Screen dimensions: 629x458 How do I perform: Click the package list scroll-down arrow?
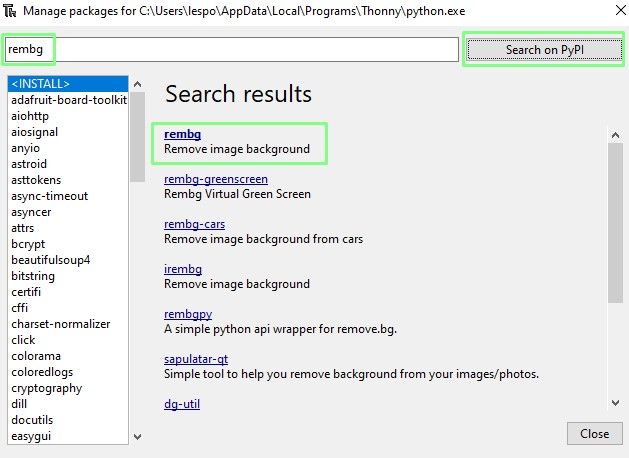(x=138, y=436)
